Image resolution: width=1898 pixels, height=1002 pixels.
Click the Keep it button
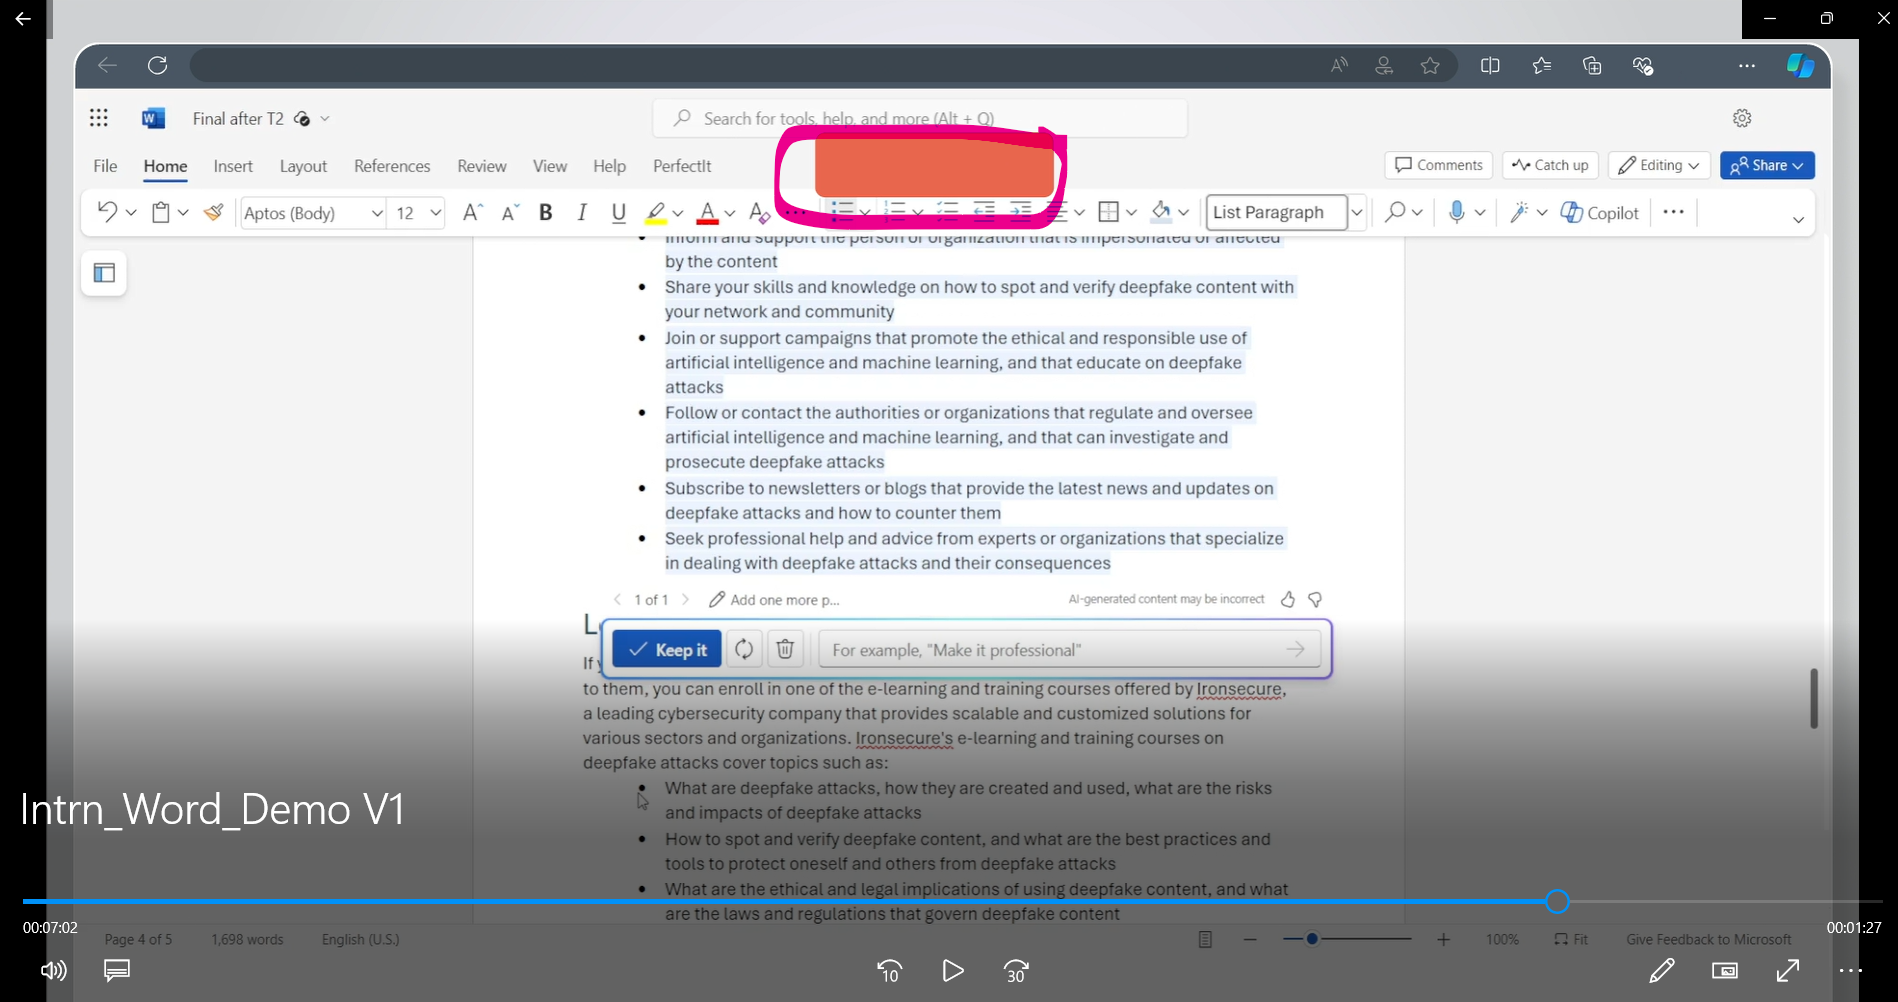pos(666,649)
